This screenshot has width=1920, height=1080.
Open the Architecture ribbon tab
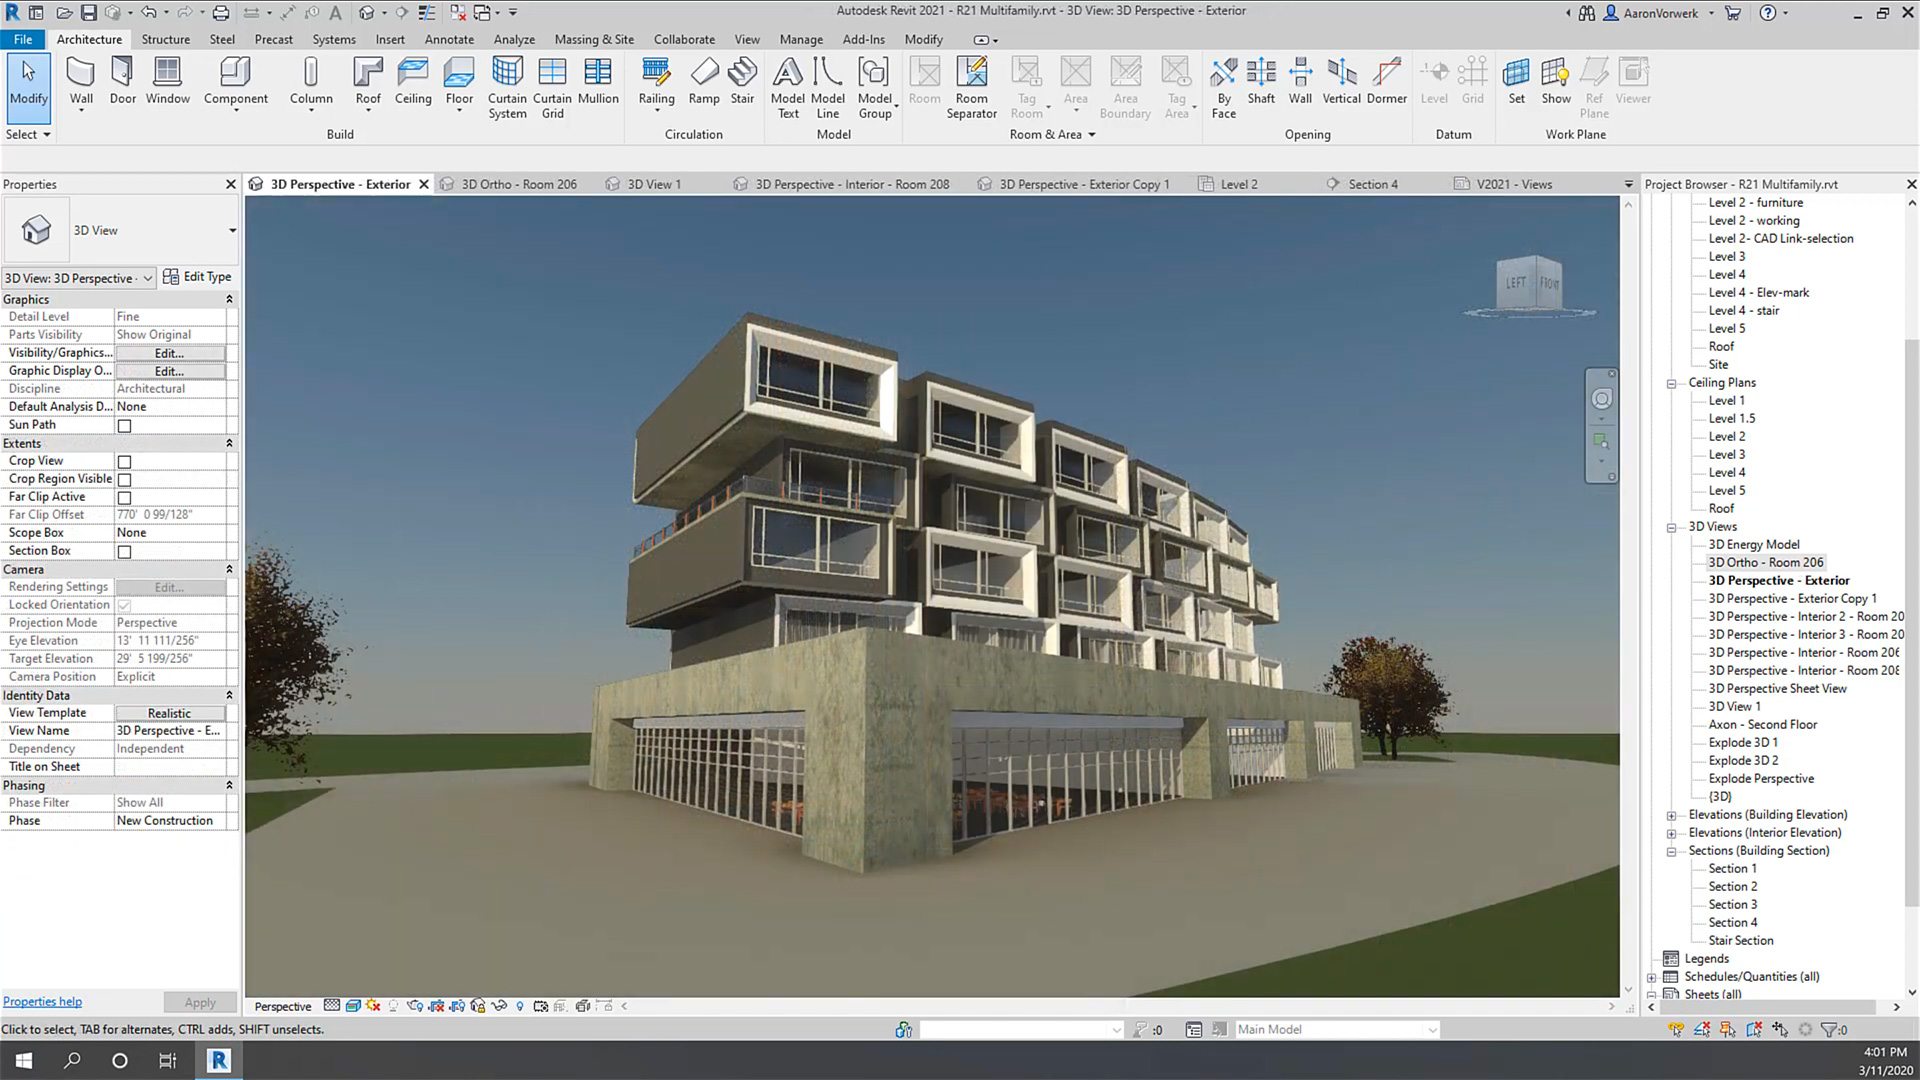coord(88,38)
